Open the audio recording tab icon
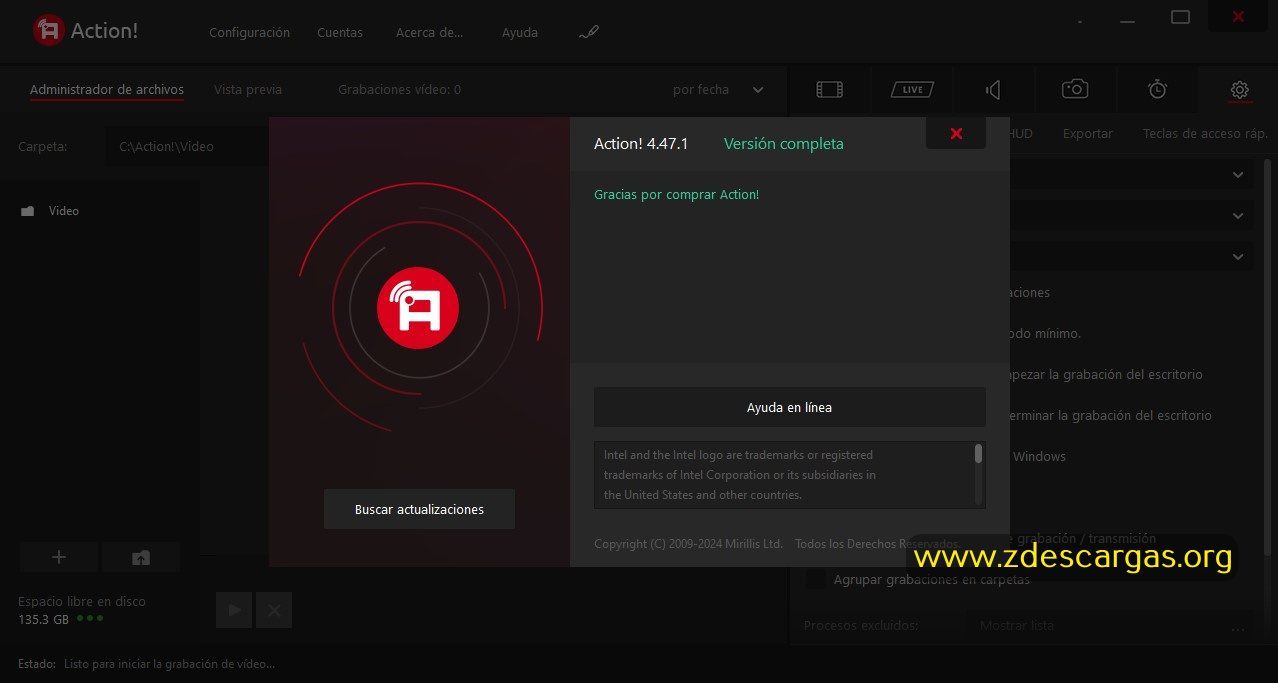The image size is (1278, 683). pos(992,90)
